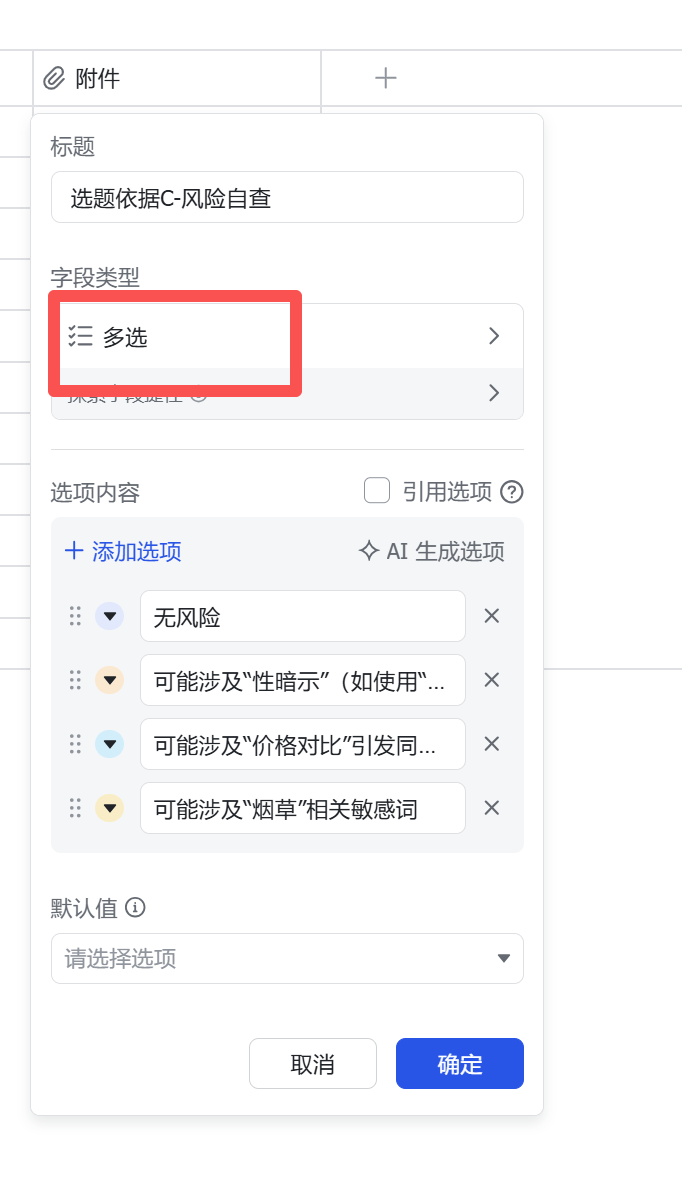Image resolution: width=682 pixels, height=1192 pixels.
Task: Delete the 价格对比 option
Action: tap(492, 744)
